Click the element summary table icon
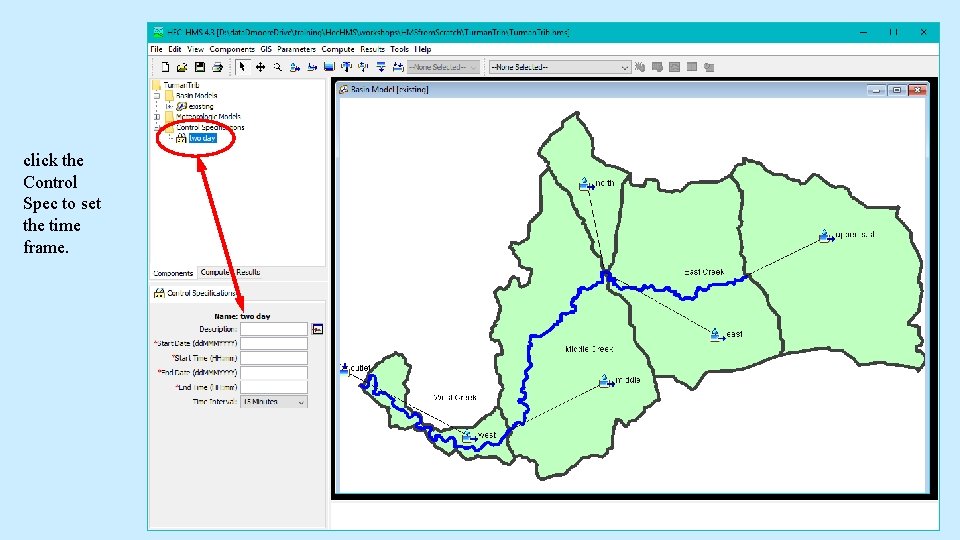This screenshot has height=540, width=960. pos(692,67)
